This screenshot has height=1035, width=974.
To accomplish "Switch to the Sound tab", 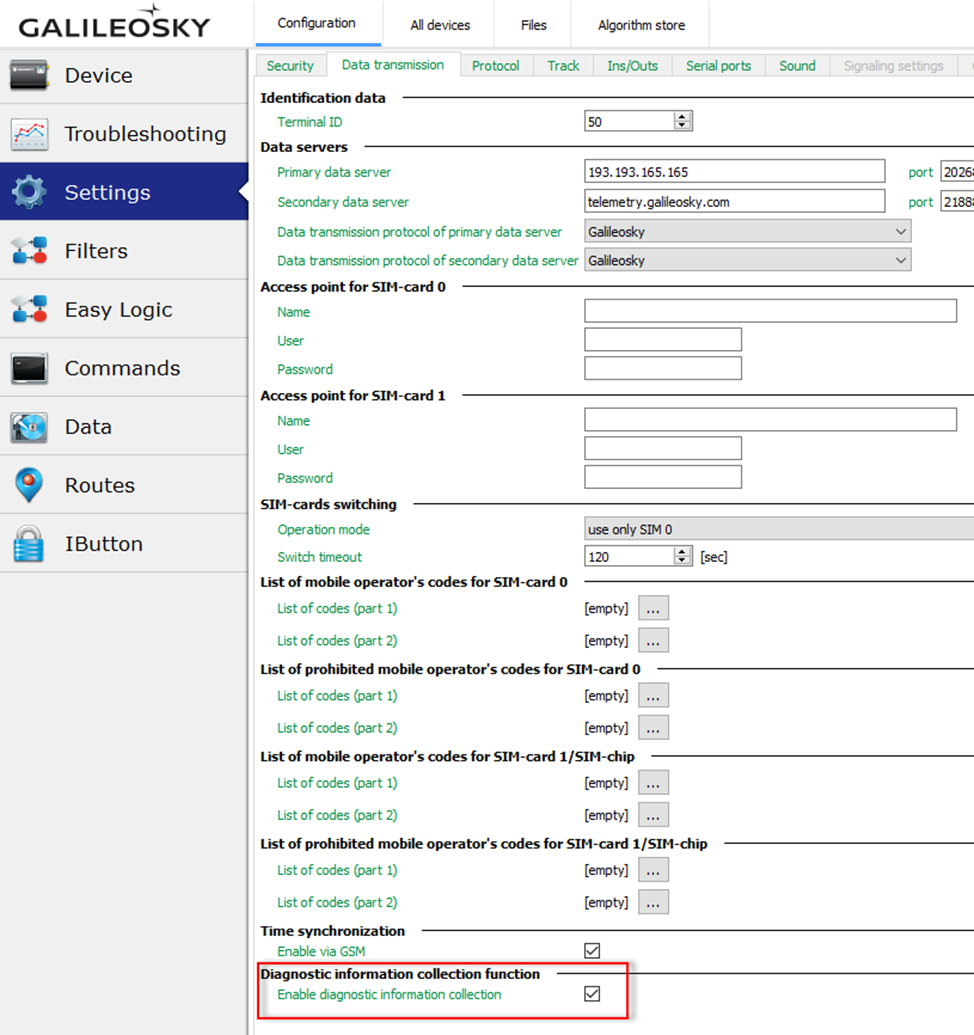I will pyautogui.click(x=797, y=65).
